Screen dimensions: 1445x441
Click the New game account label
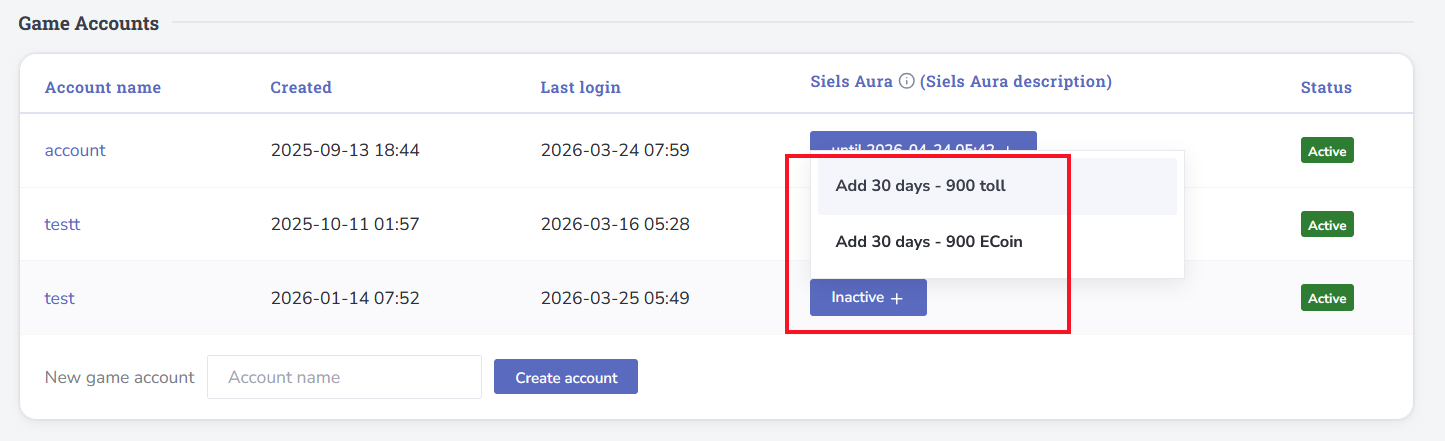(x=120, y=378)
